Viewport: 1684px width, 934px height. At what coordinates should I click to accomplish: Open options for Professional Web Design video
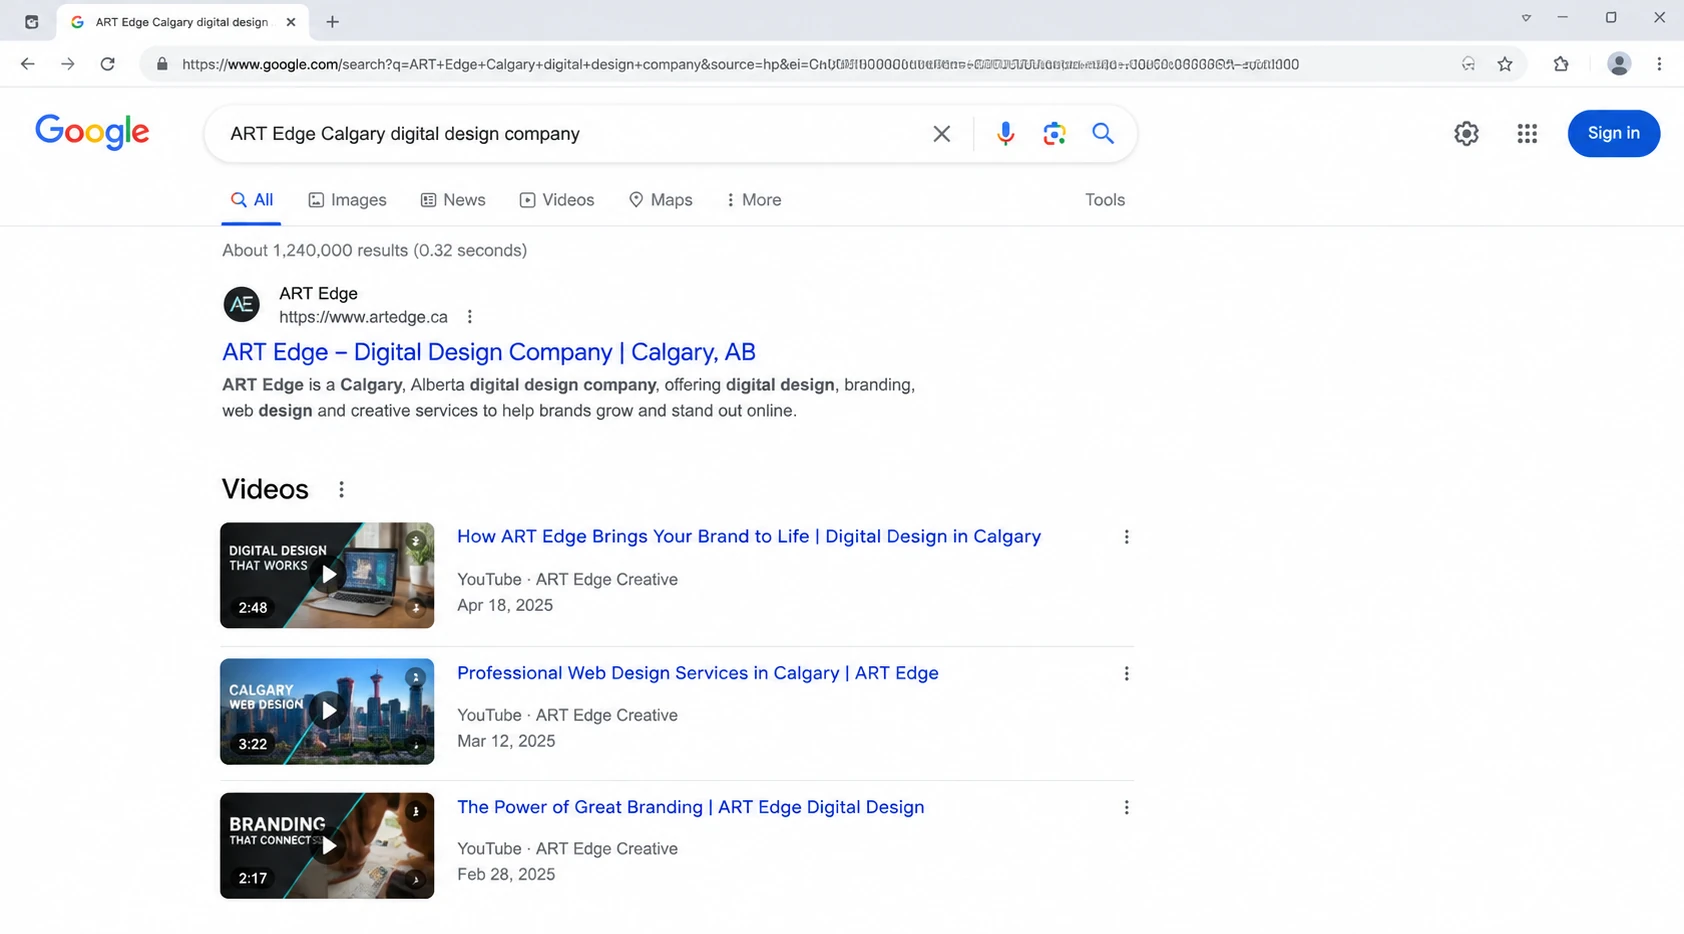1126,674
